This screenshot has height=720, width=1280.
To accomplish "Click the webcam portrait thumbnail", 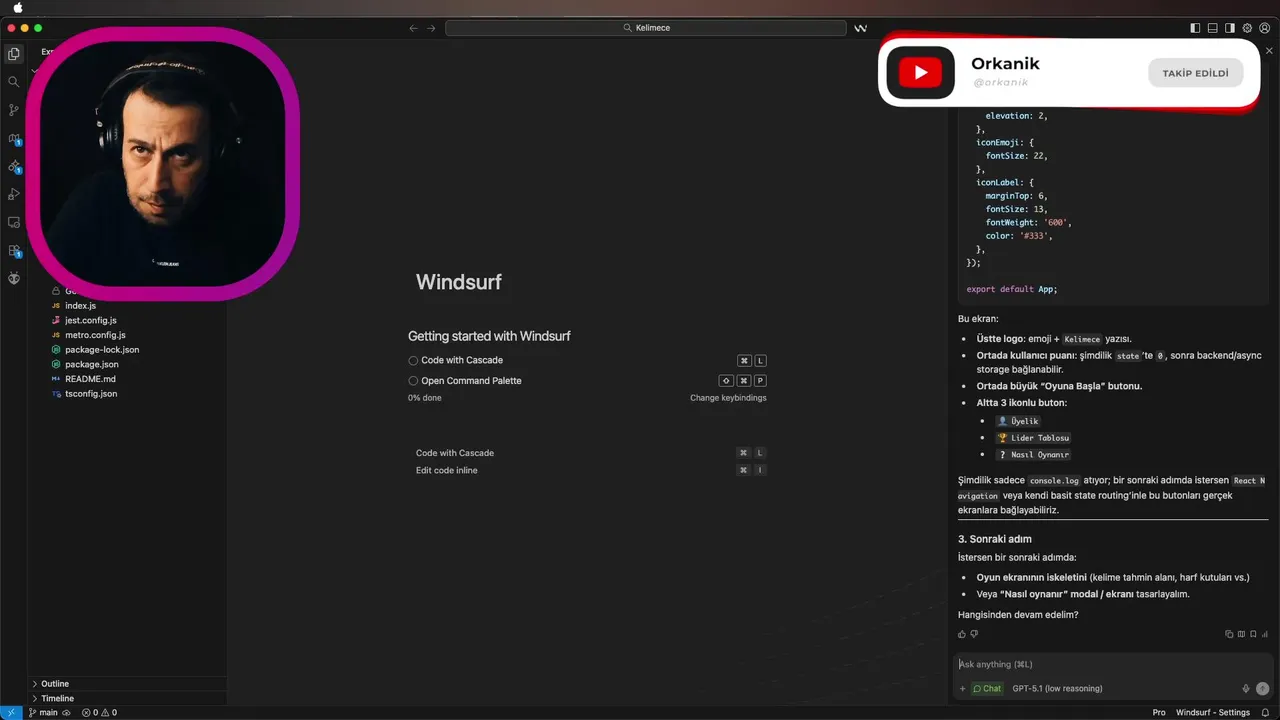I will (x=162, y=164).
